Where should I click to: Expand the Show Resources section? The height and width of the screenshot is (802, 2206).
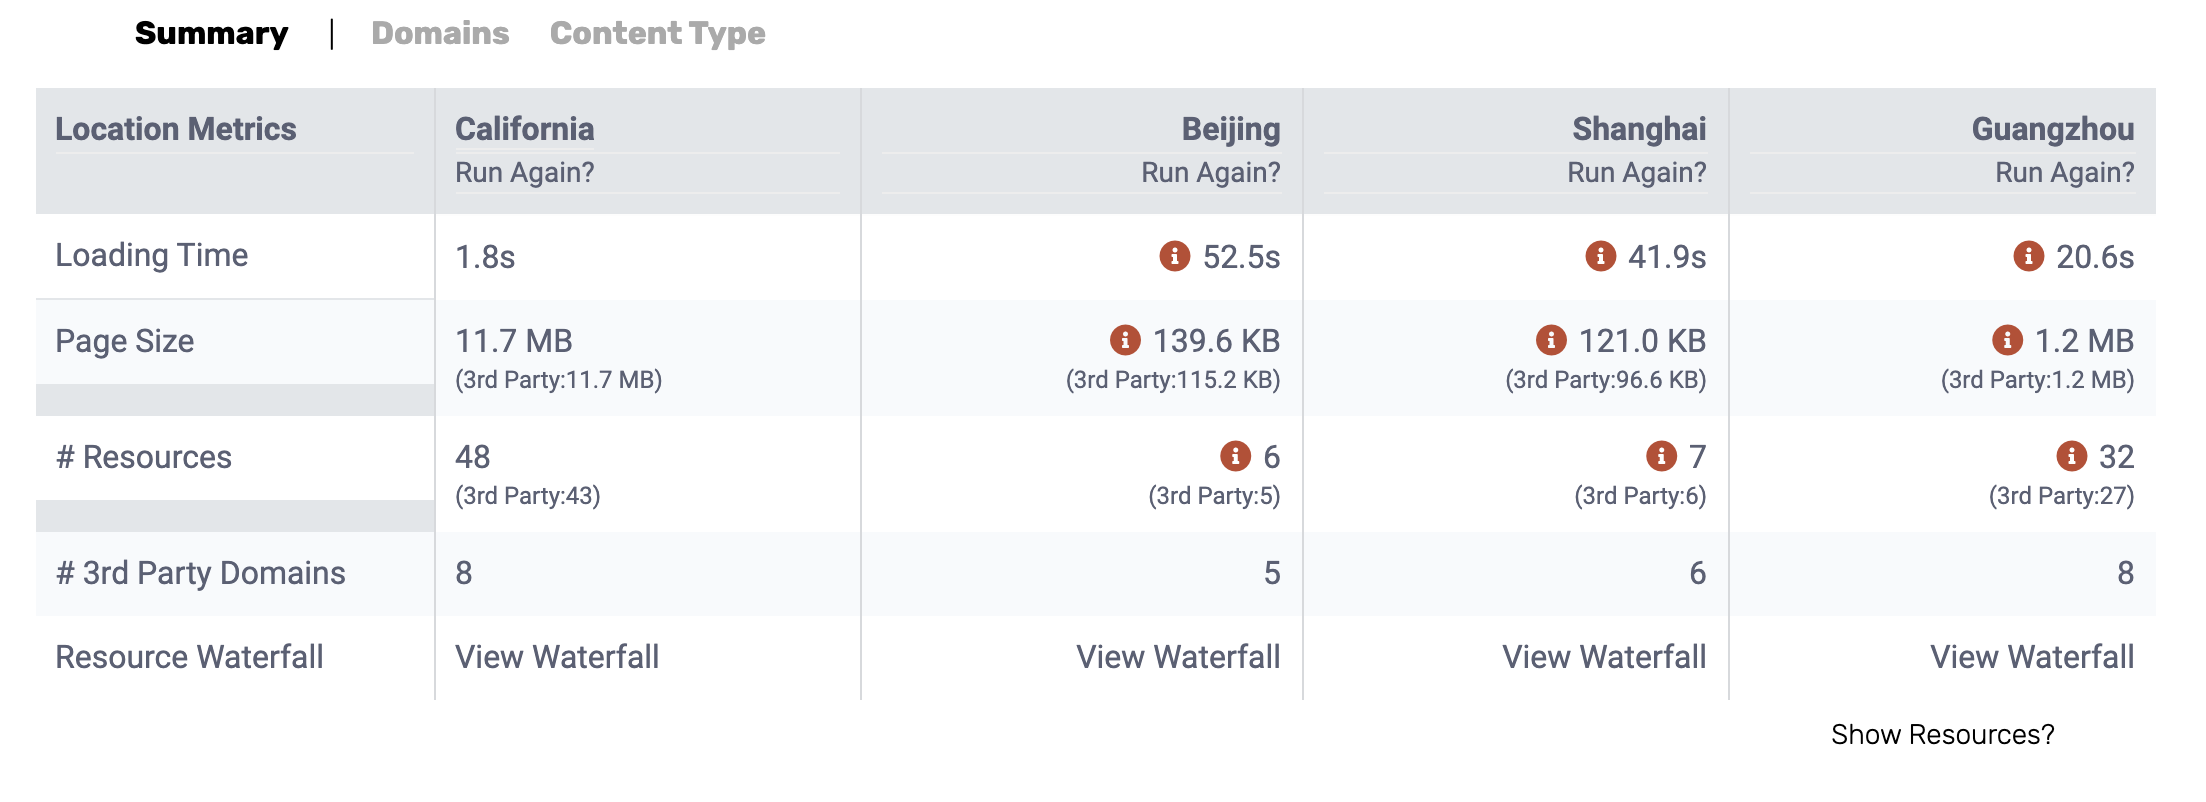coord(1942,734)
